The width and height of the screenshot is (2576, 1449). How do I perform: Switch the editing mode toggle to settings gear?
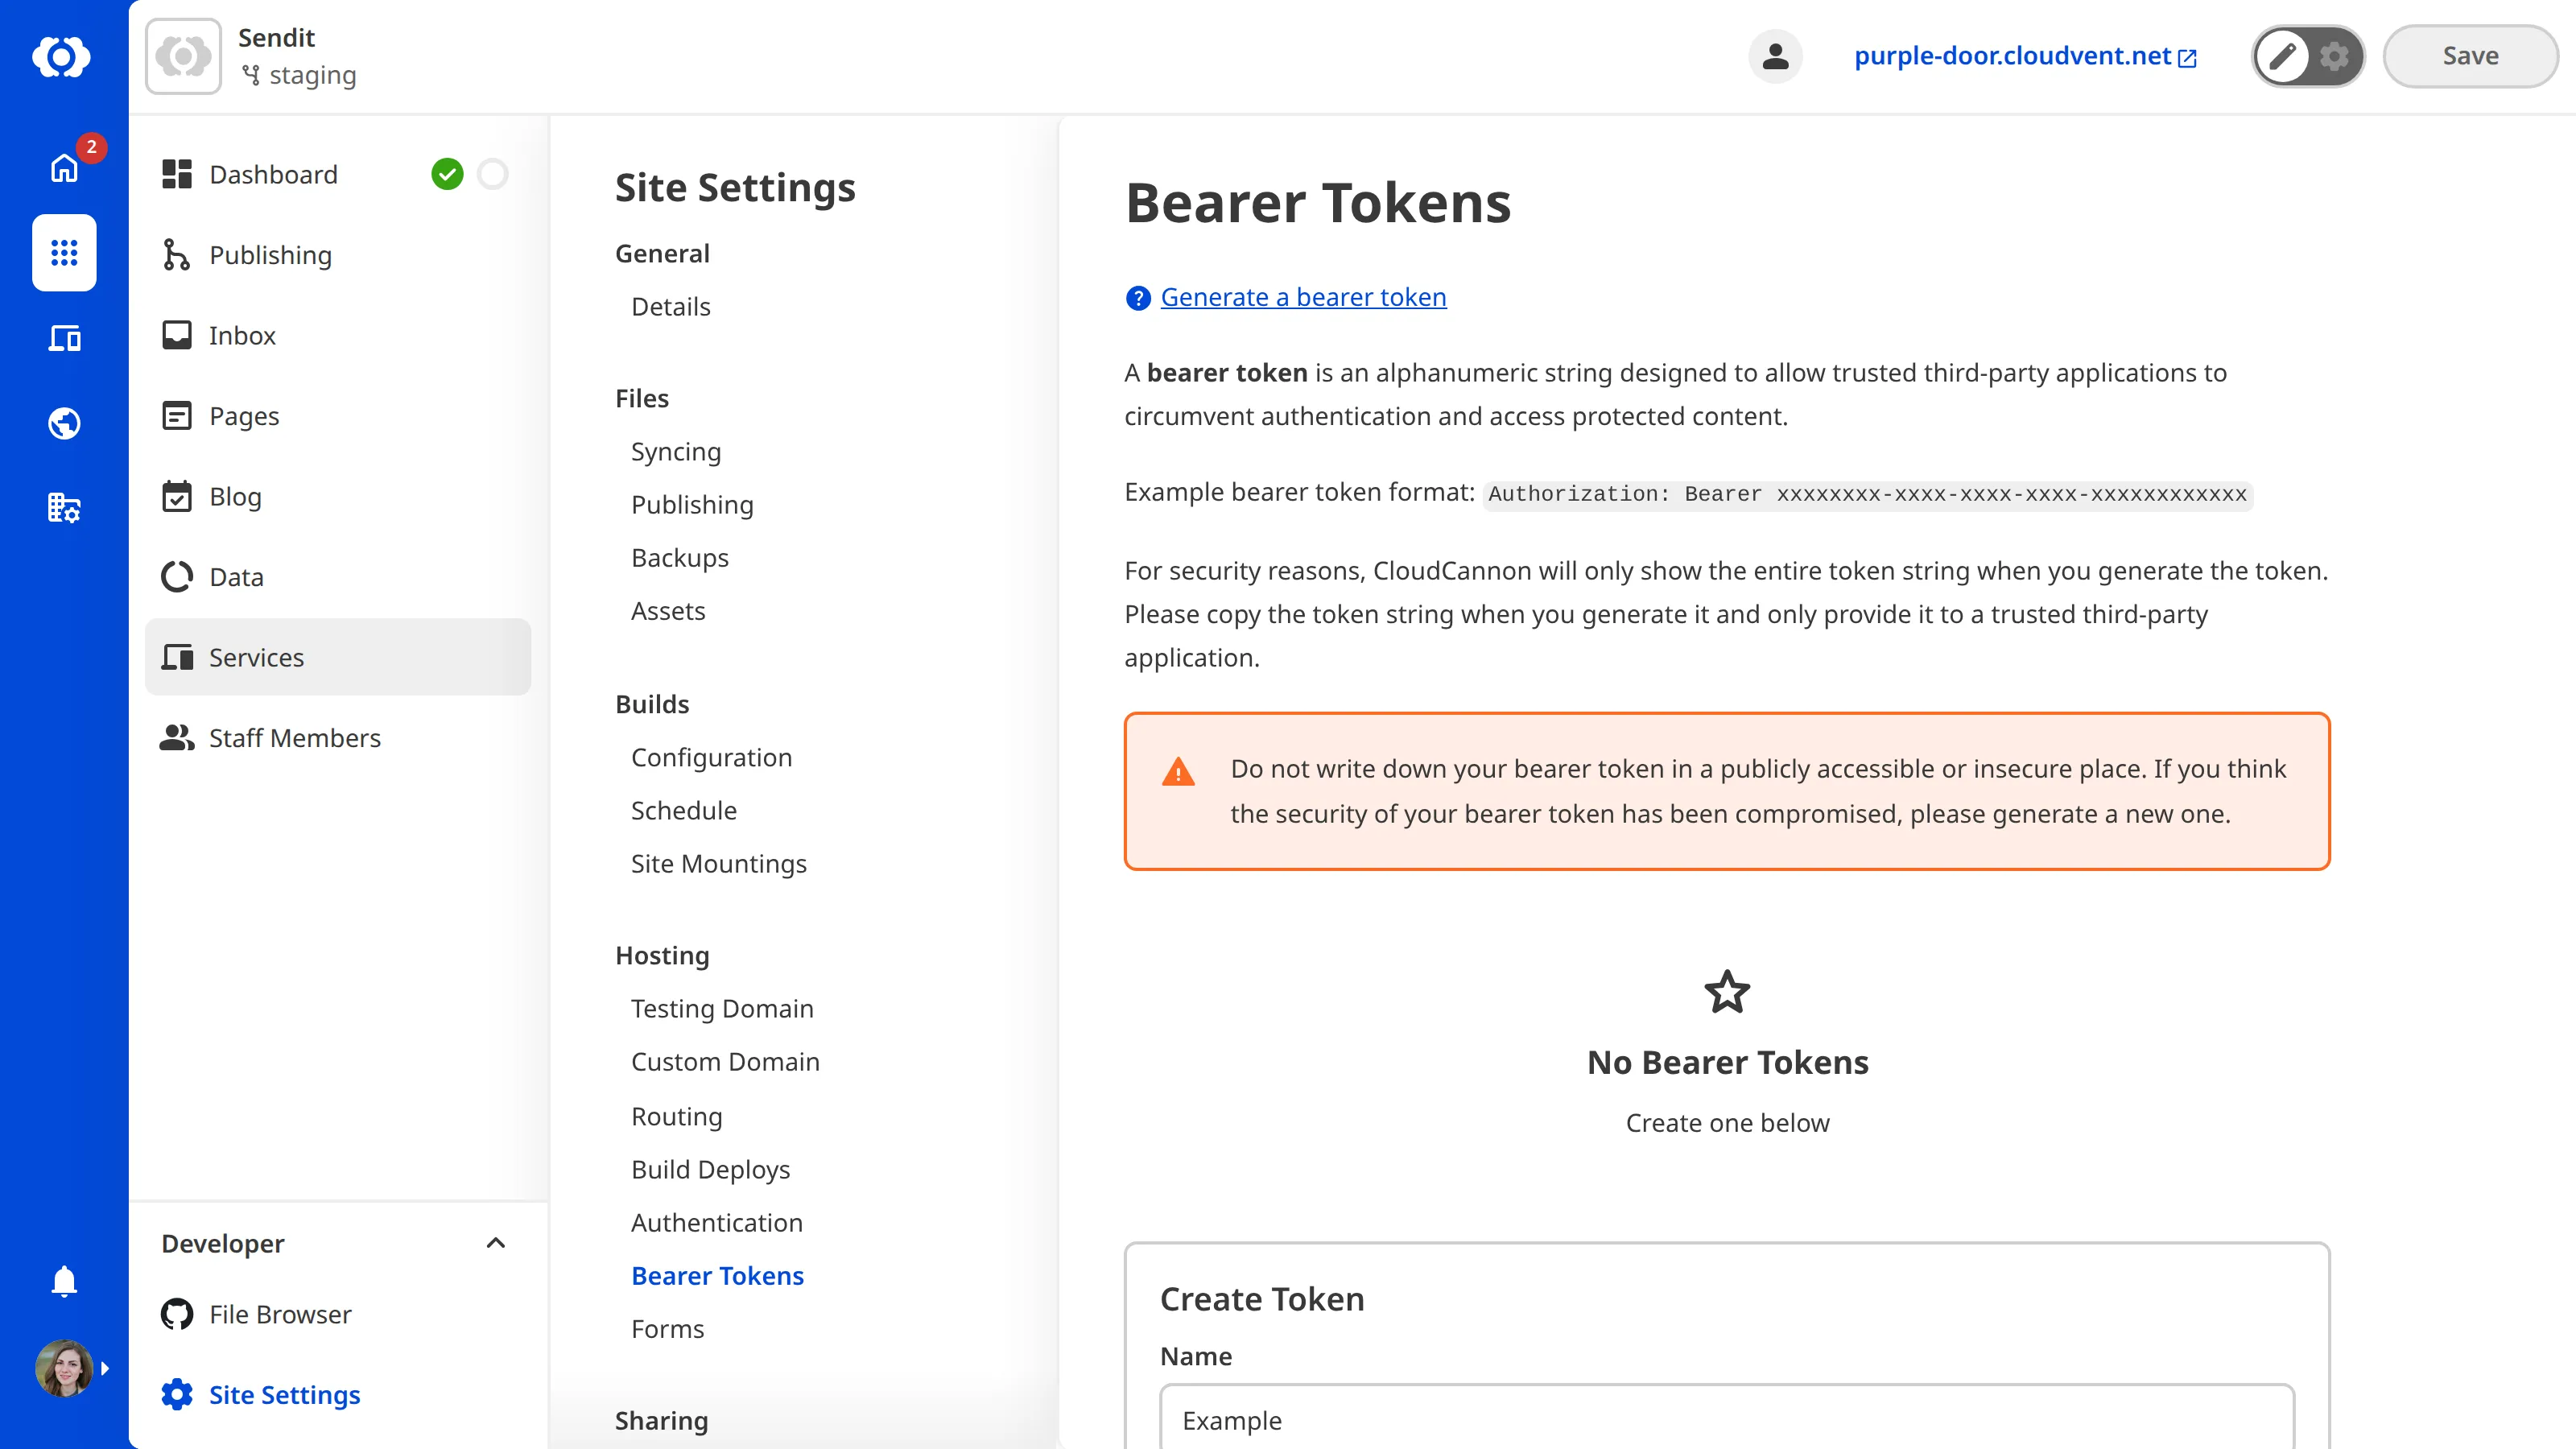tap(2334, 56)
